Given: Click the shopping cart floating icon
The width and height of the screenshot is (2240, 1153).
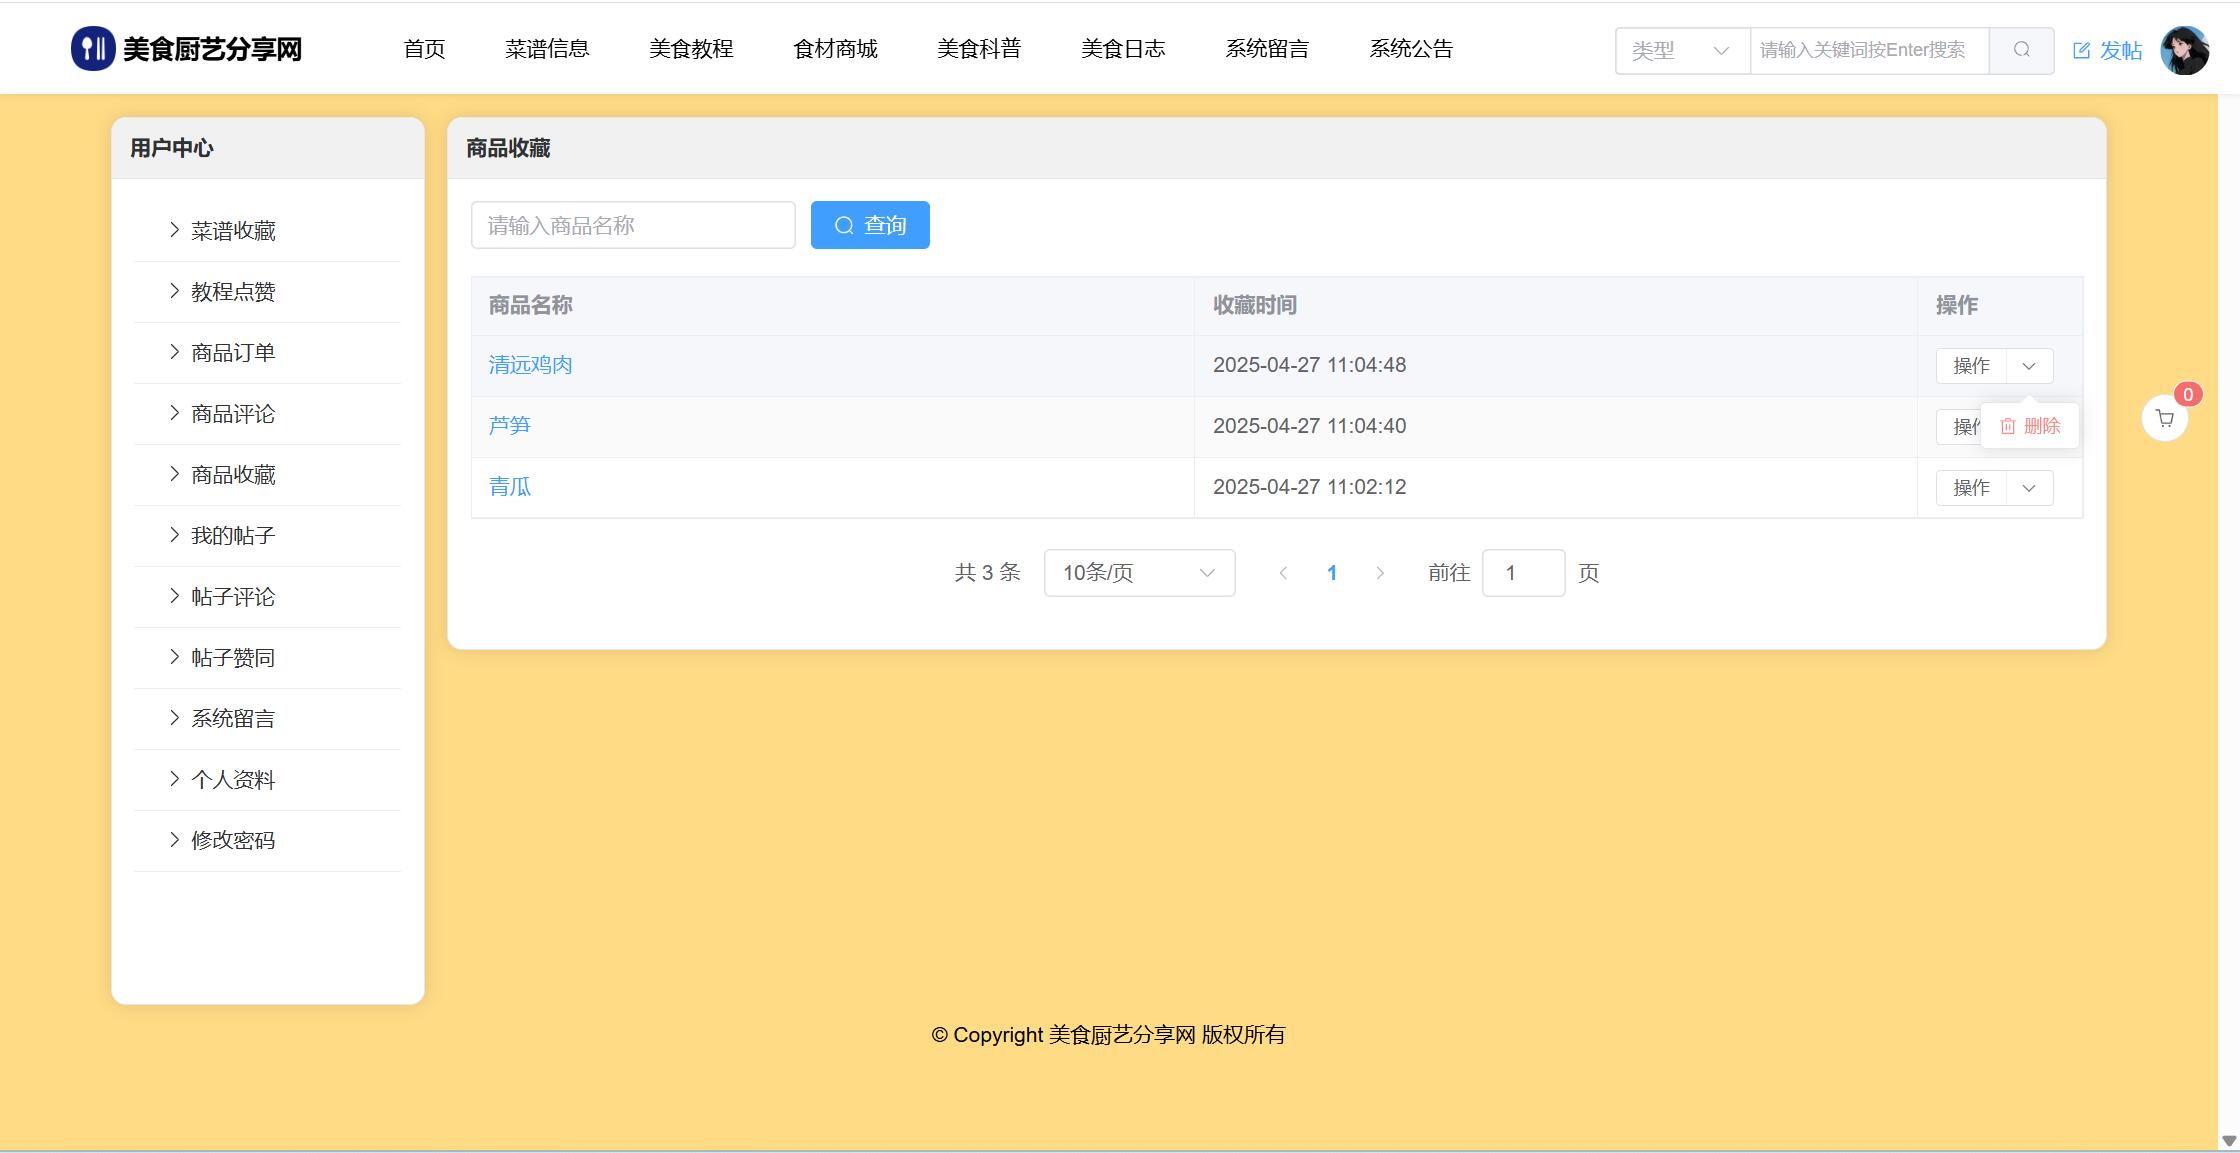Looking at the screenshot, I should pos(2164,419).
